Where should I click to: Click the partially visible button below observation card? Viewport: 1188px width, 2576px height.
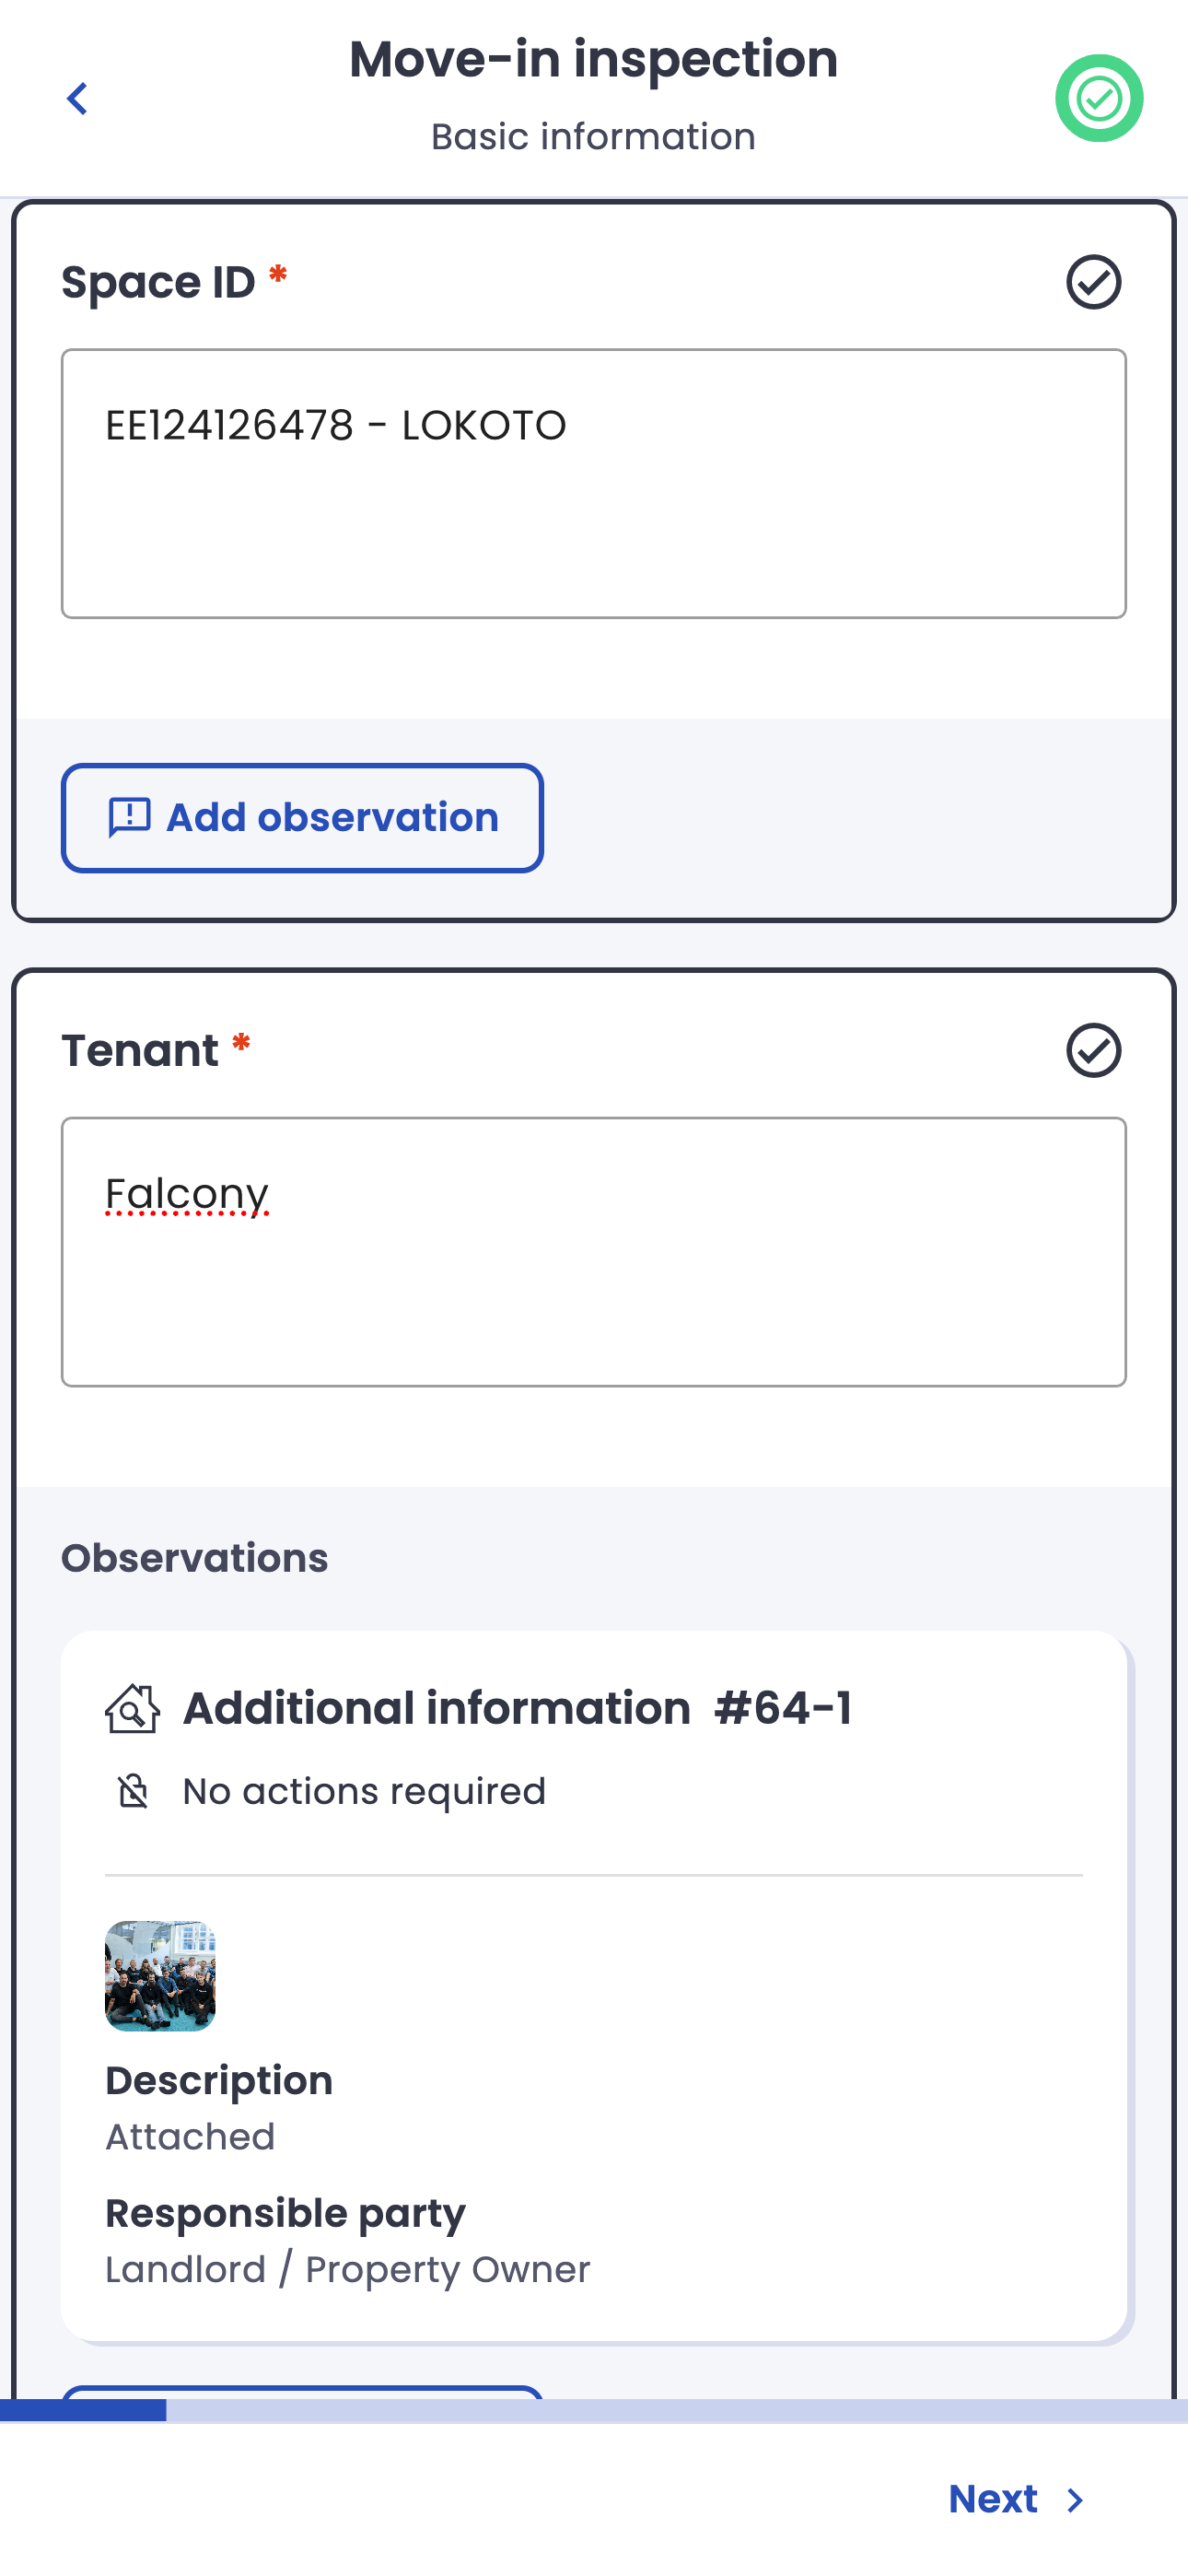[302, 2391]
